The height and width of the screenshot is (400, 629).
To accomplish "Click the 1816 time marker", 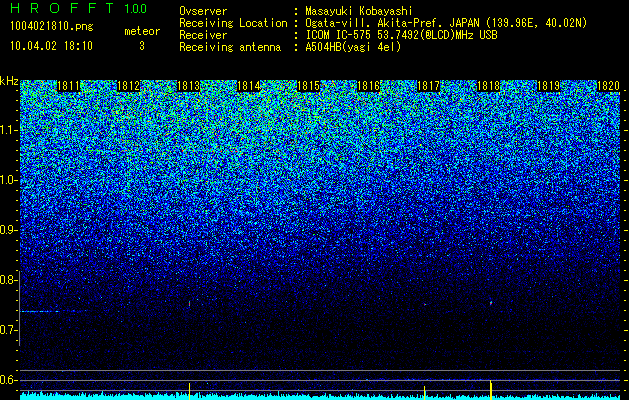I will 368,86.
